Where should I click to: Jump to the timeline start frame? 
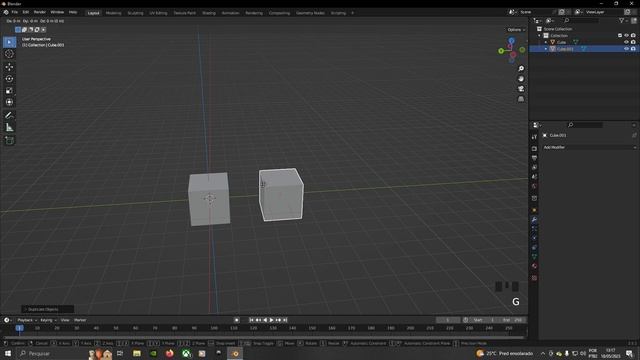251,320
